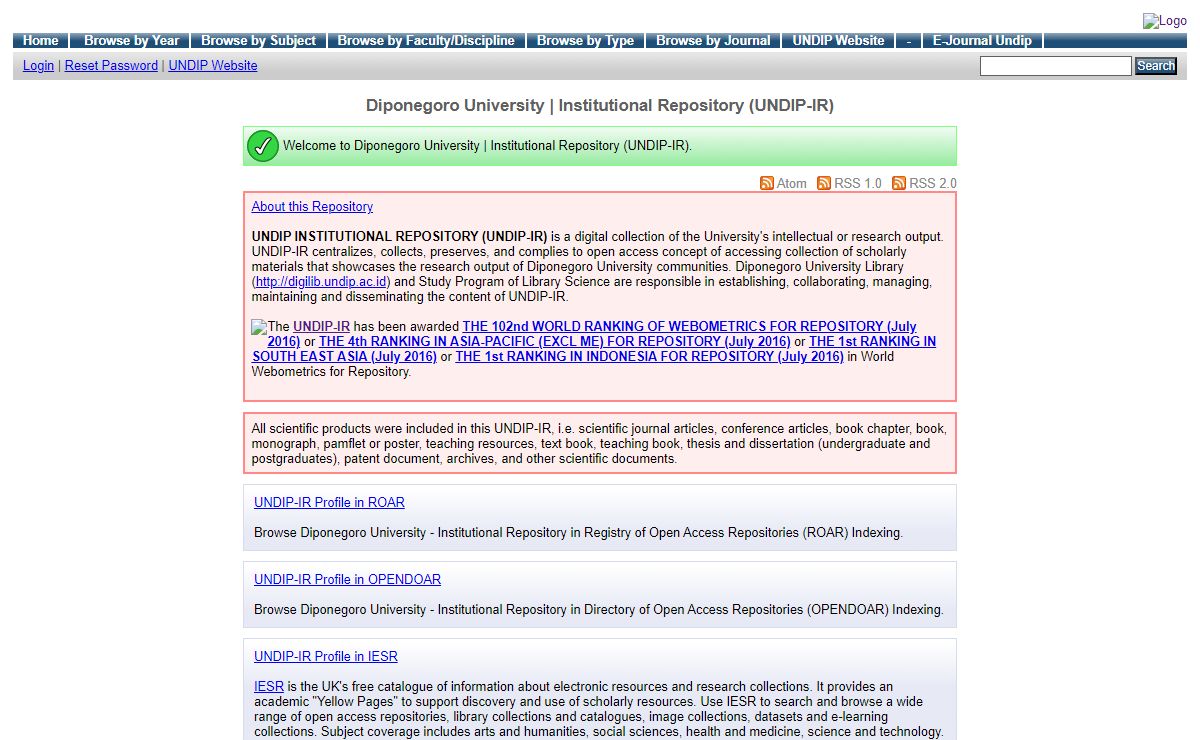Open About this Repository link
Image resolution: width=1200 pixels, height=740 pixels.
pyautogui.click(x=312, y=206)
